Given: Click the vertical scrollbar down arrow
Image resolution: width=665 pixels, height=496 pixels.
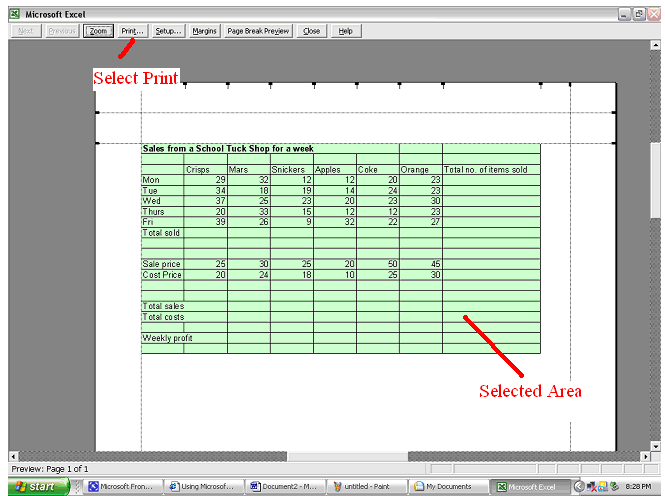Looking at the screenshot, I should [x=655, y=446].
